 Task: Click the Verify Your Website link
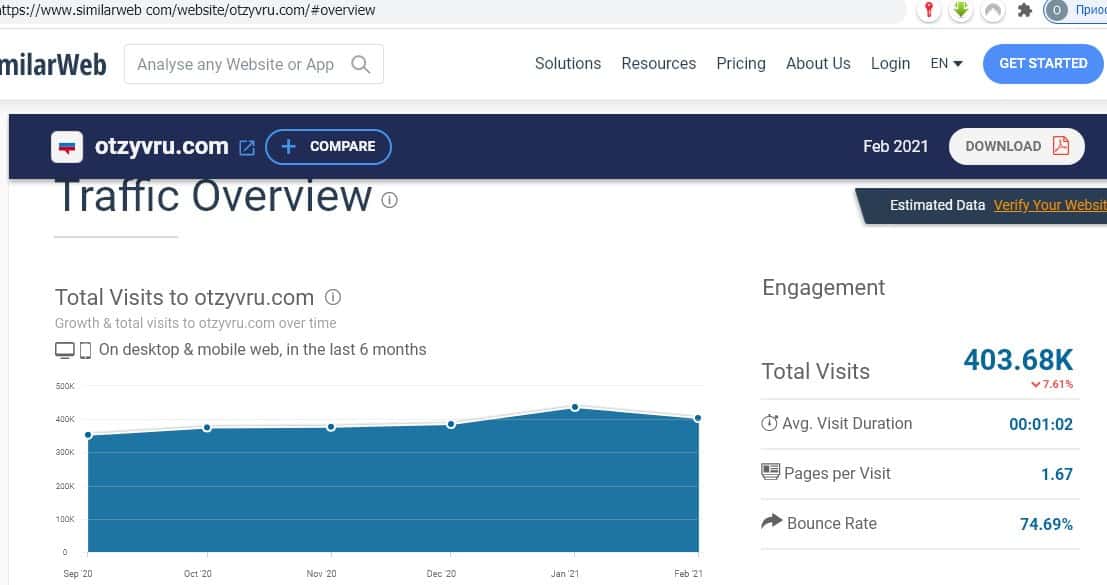[1050, 205]
